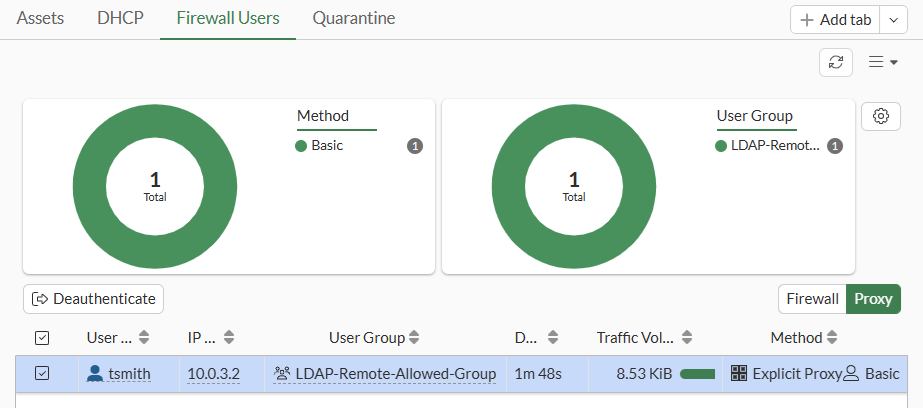Image resolution: width=923 pixels, height=408 pixels.
Task: Click the refresh icon button
Action: pos(836,62)
